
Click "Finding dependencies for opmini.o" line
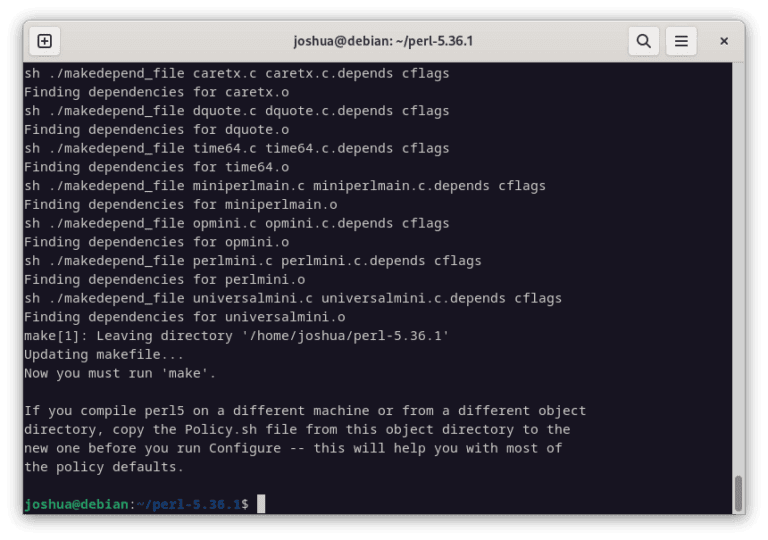[157, 242]
